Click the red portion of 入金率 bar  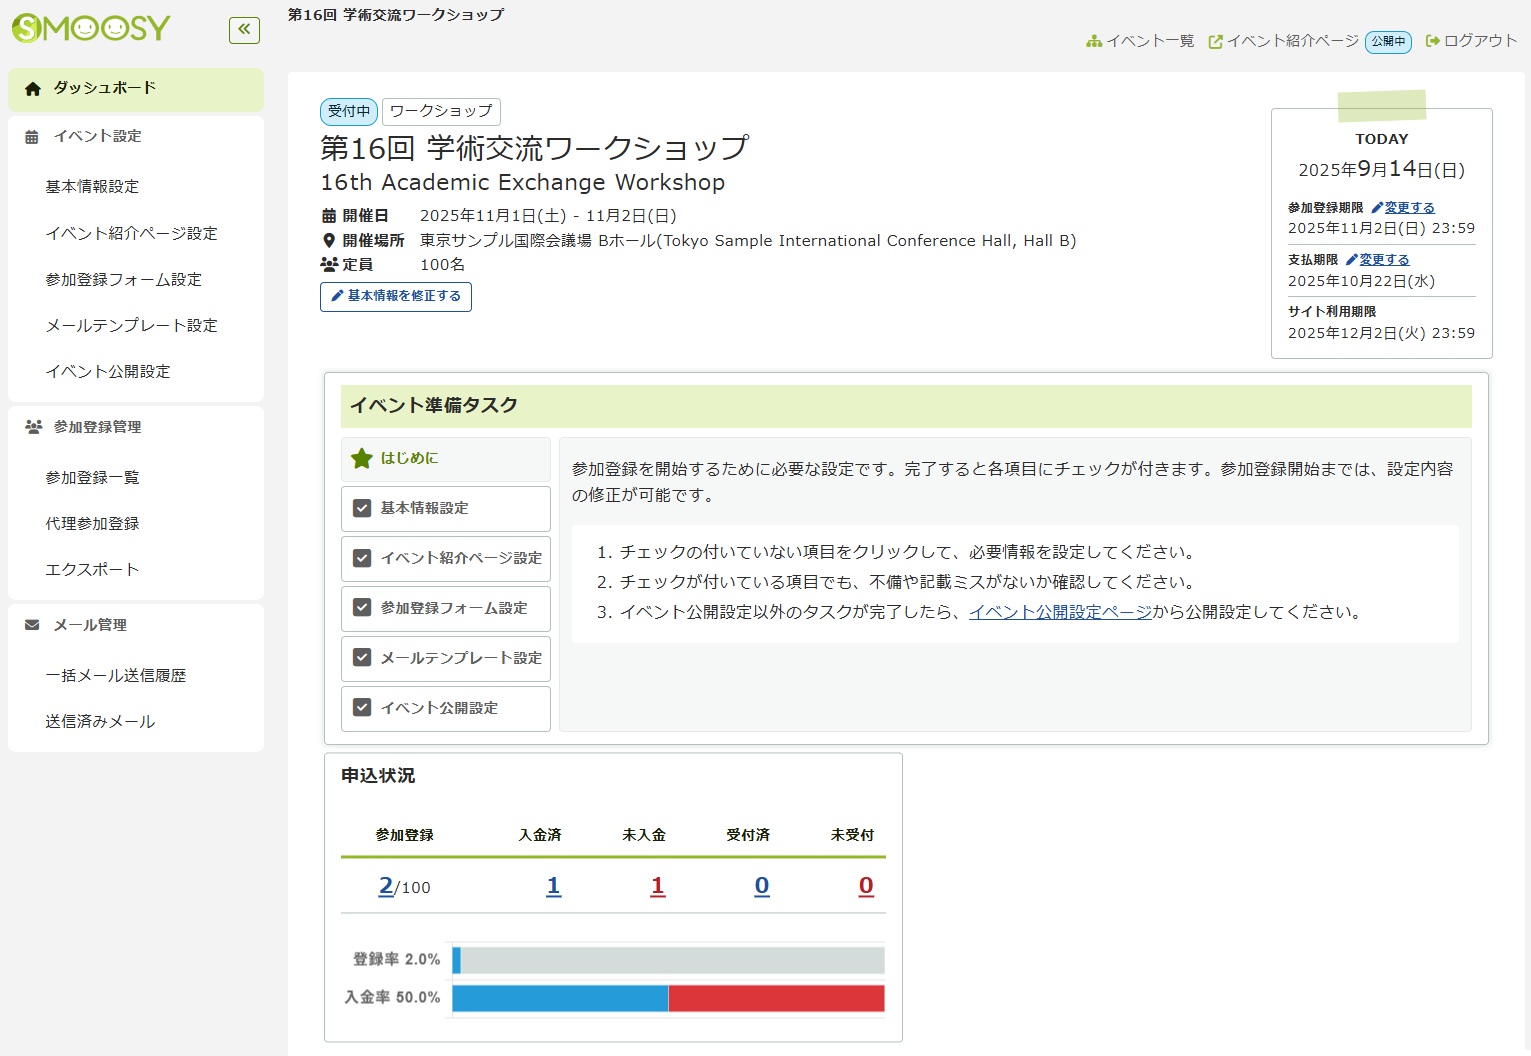[776, 998]
